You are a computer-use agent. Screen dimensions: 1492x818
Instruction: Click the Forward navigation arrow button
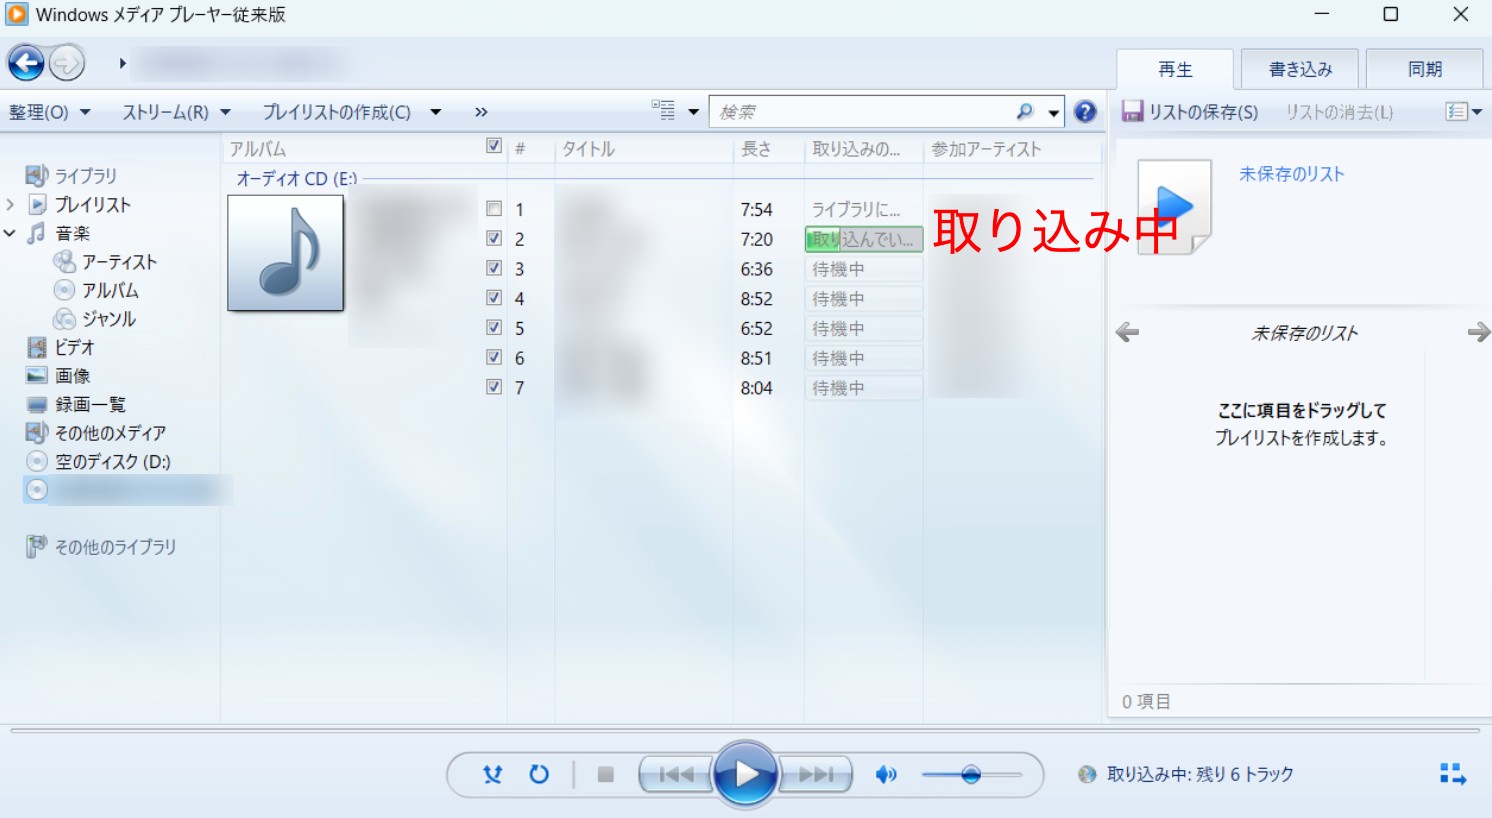point(67,64)
